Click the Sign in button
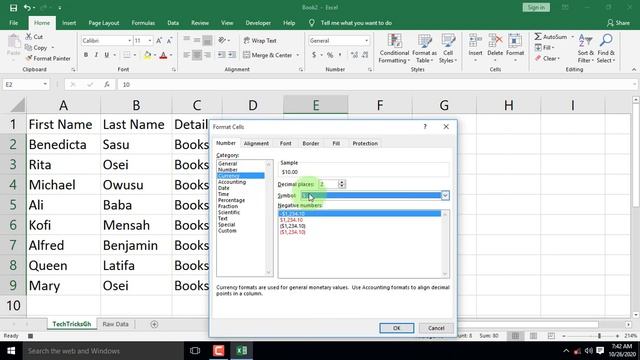 pos(536,7)
